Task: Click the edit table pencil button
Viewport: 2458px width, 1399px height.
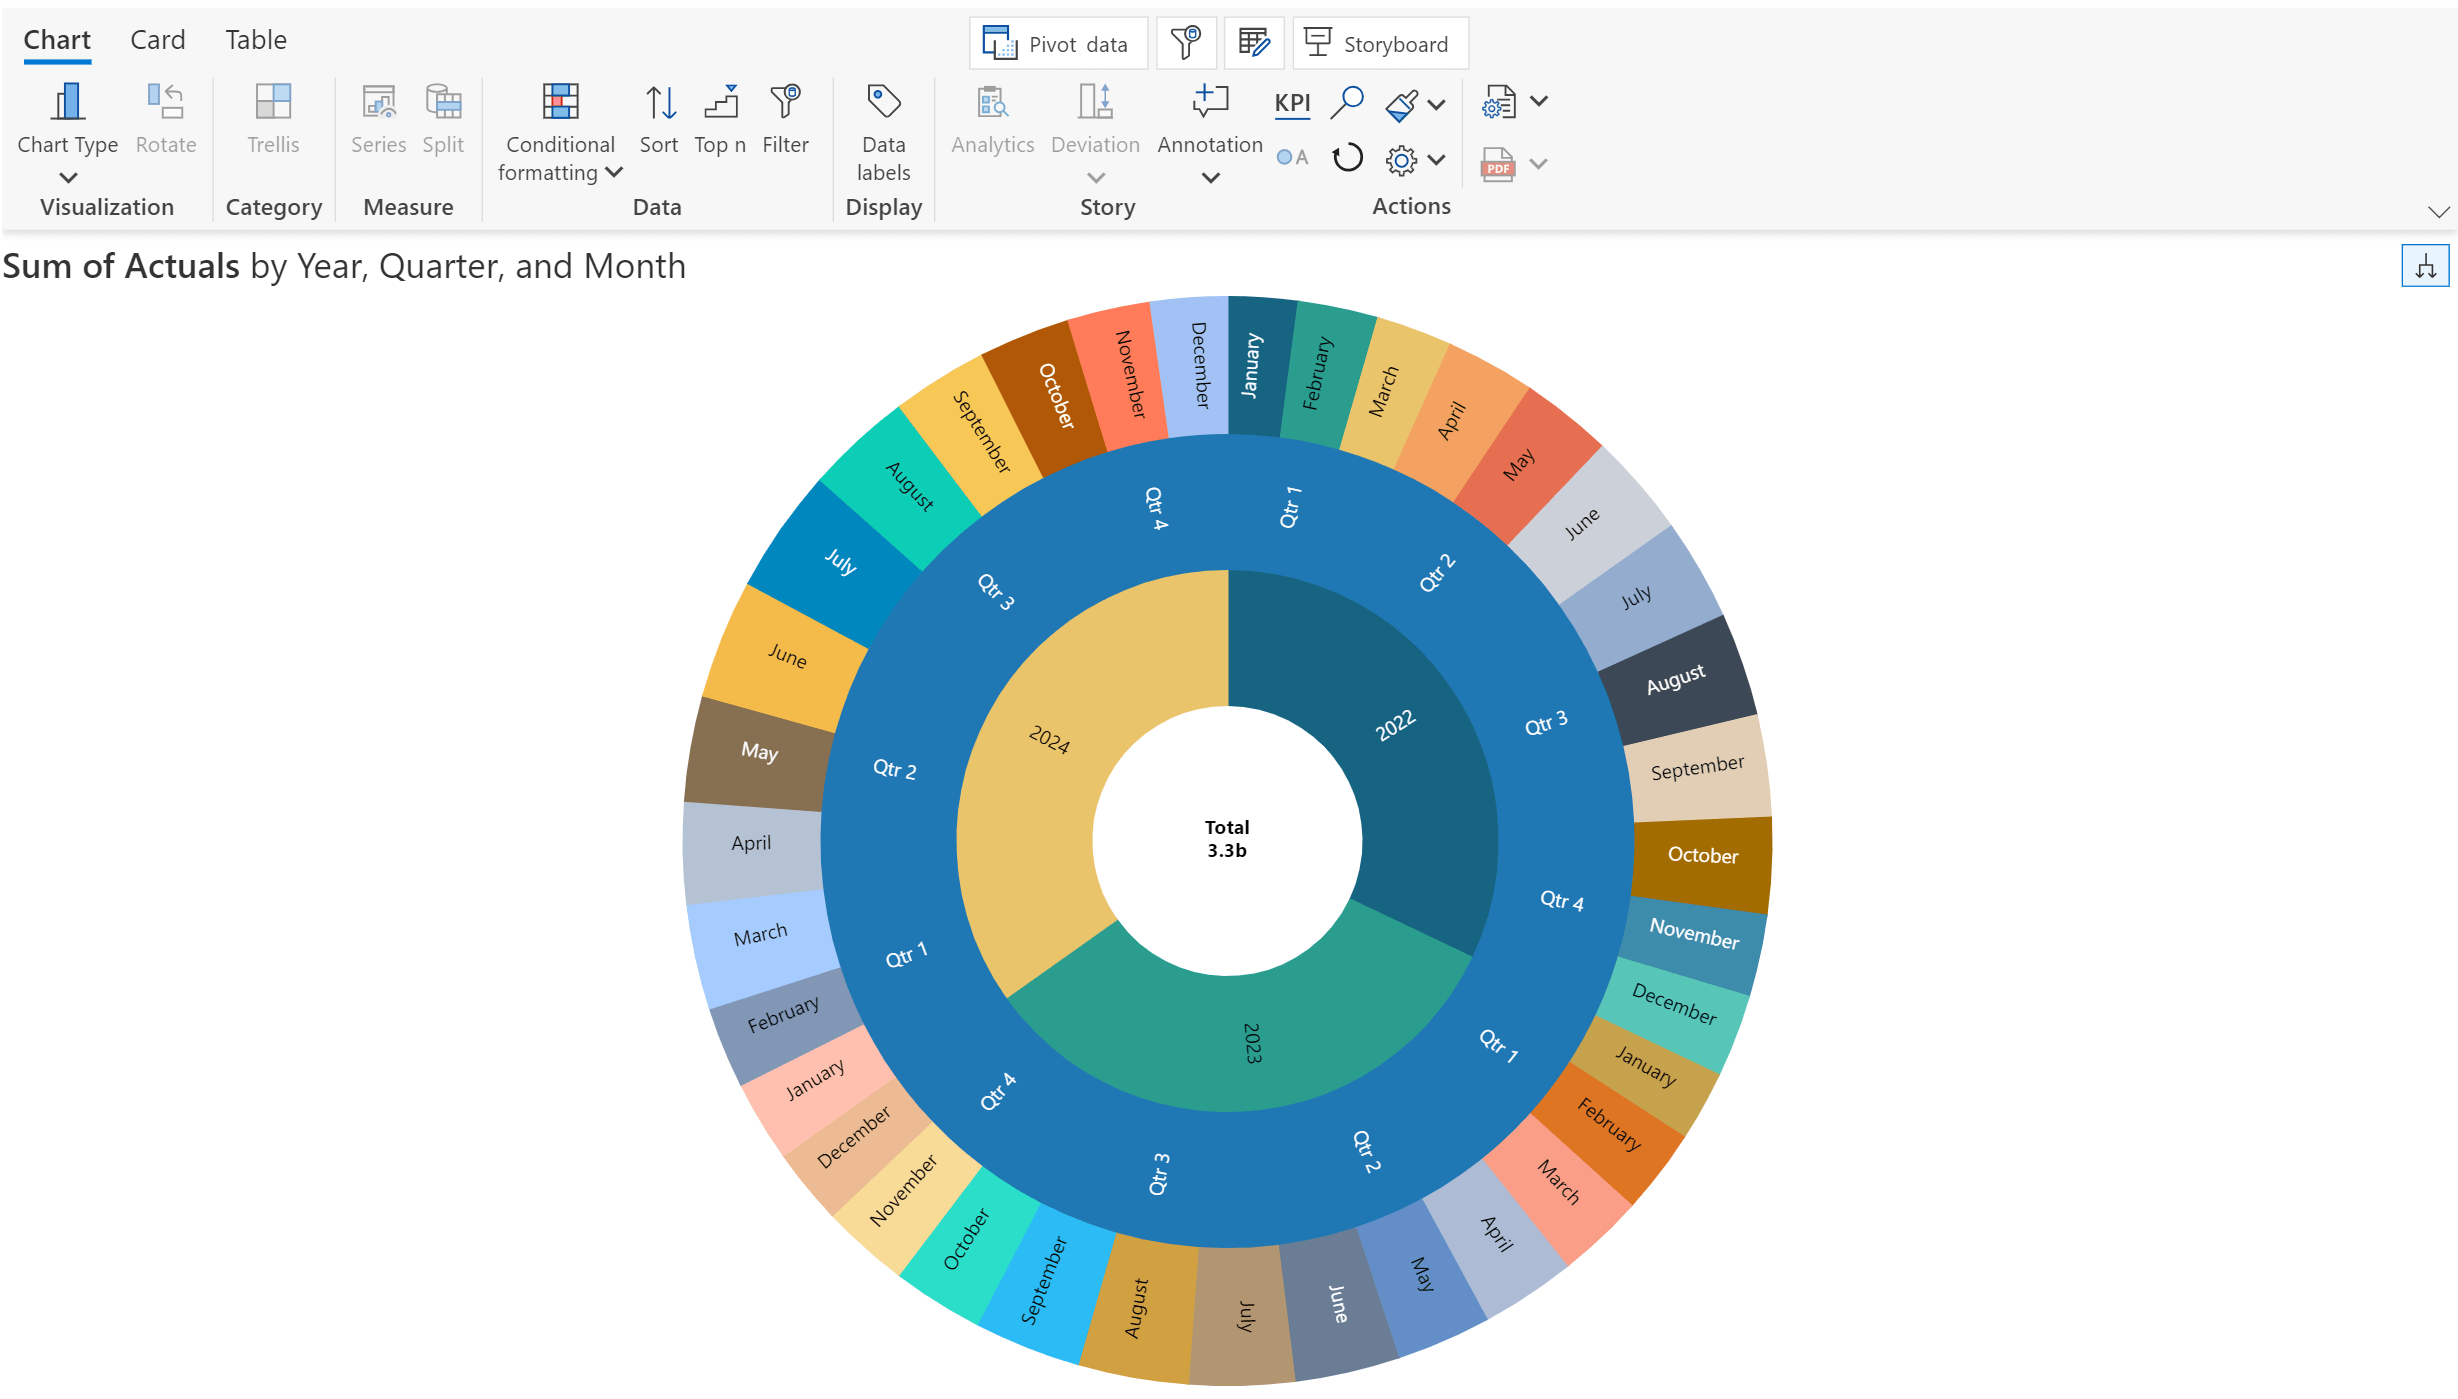Action: [x=1254, y=43]
